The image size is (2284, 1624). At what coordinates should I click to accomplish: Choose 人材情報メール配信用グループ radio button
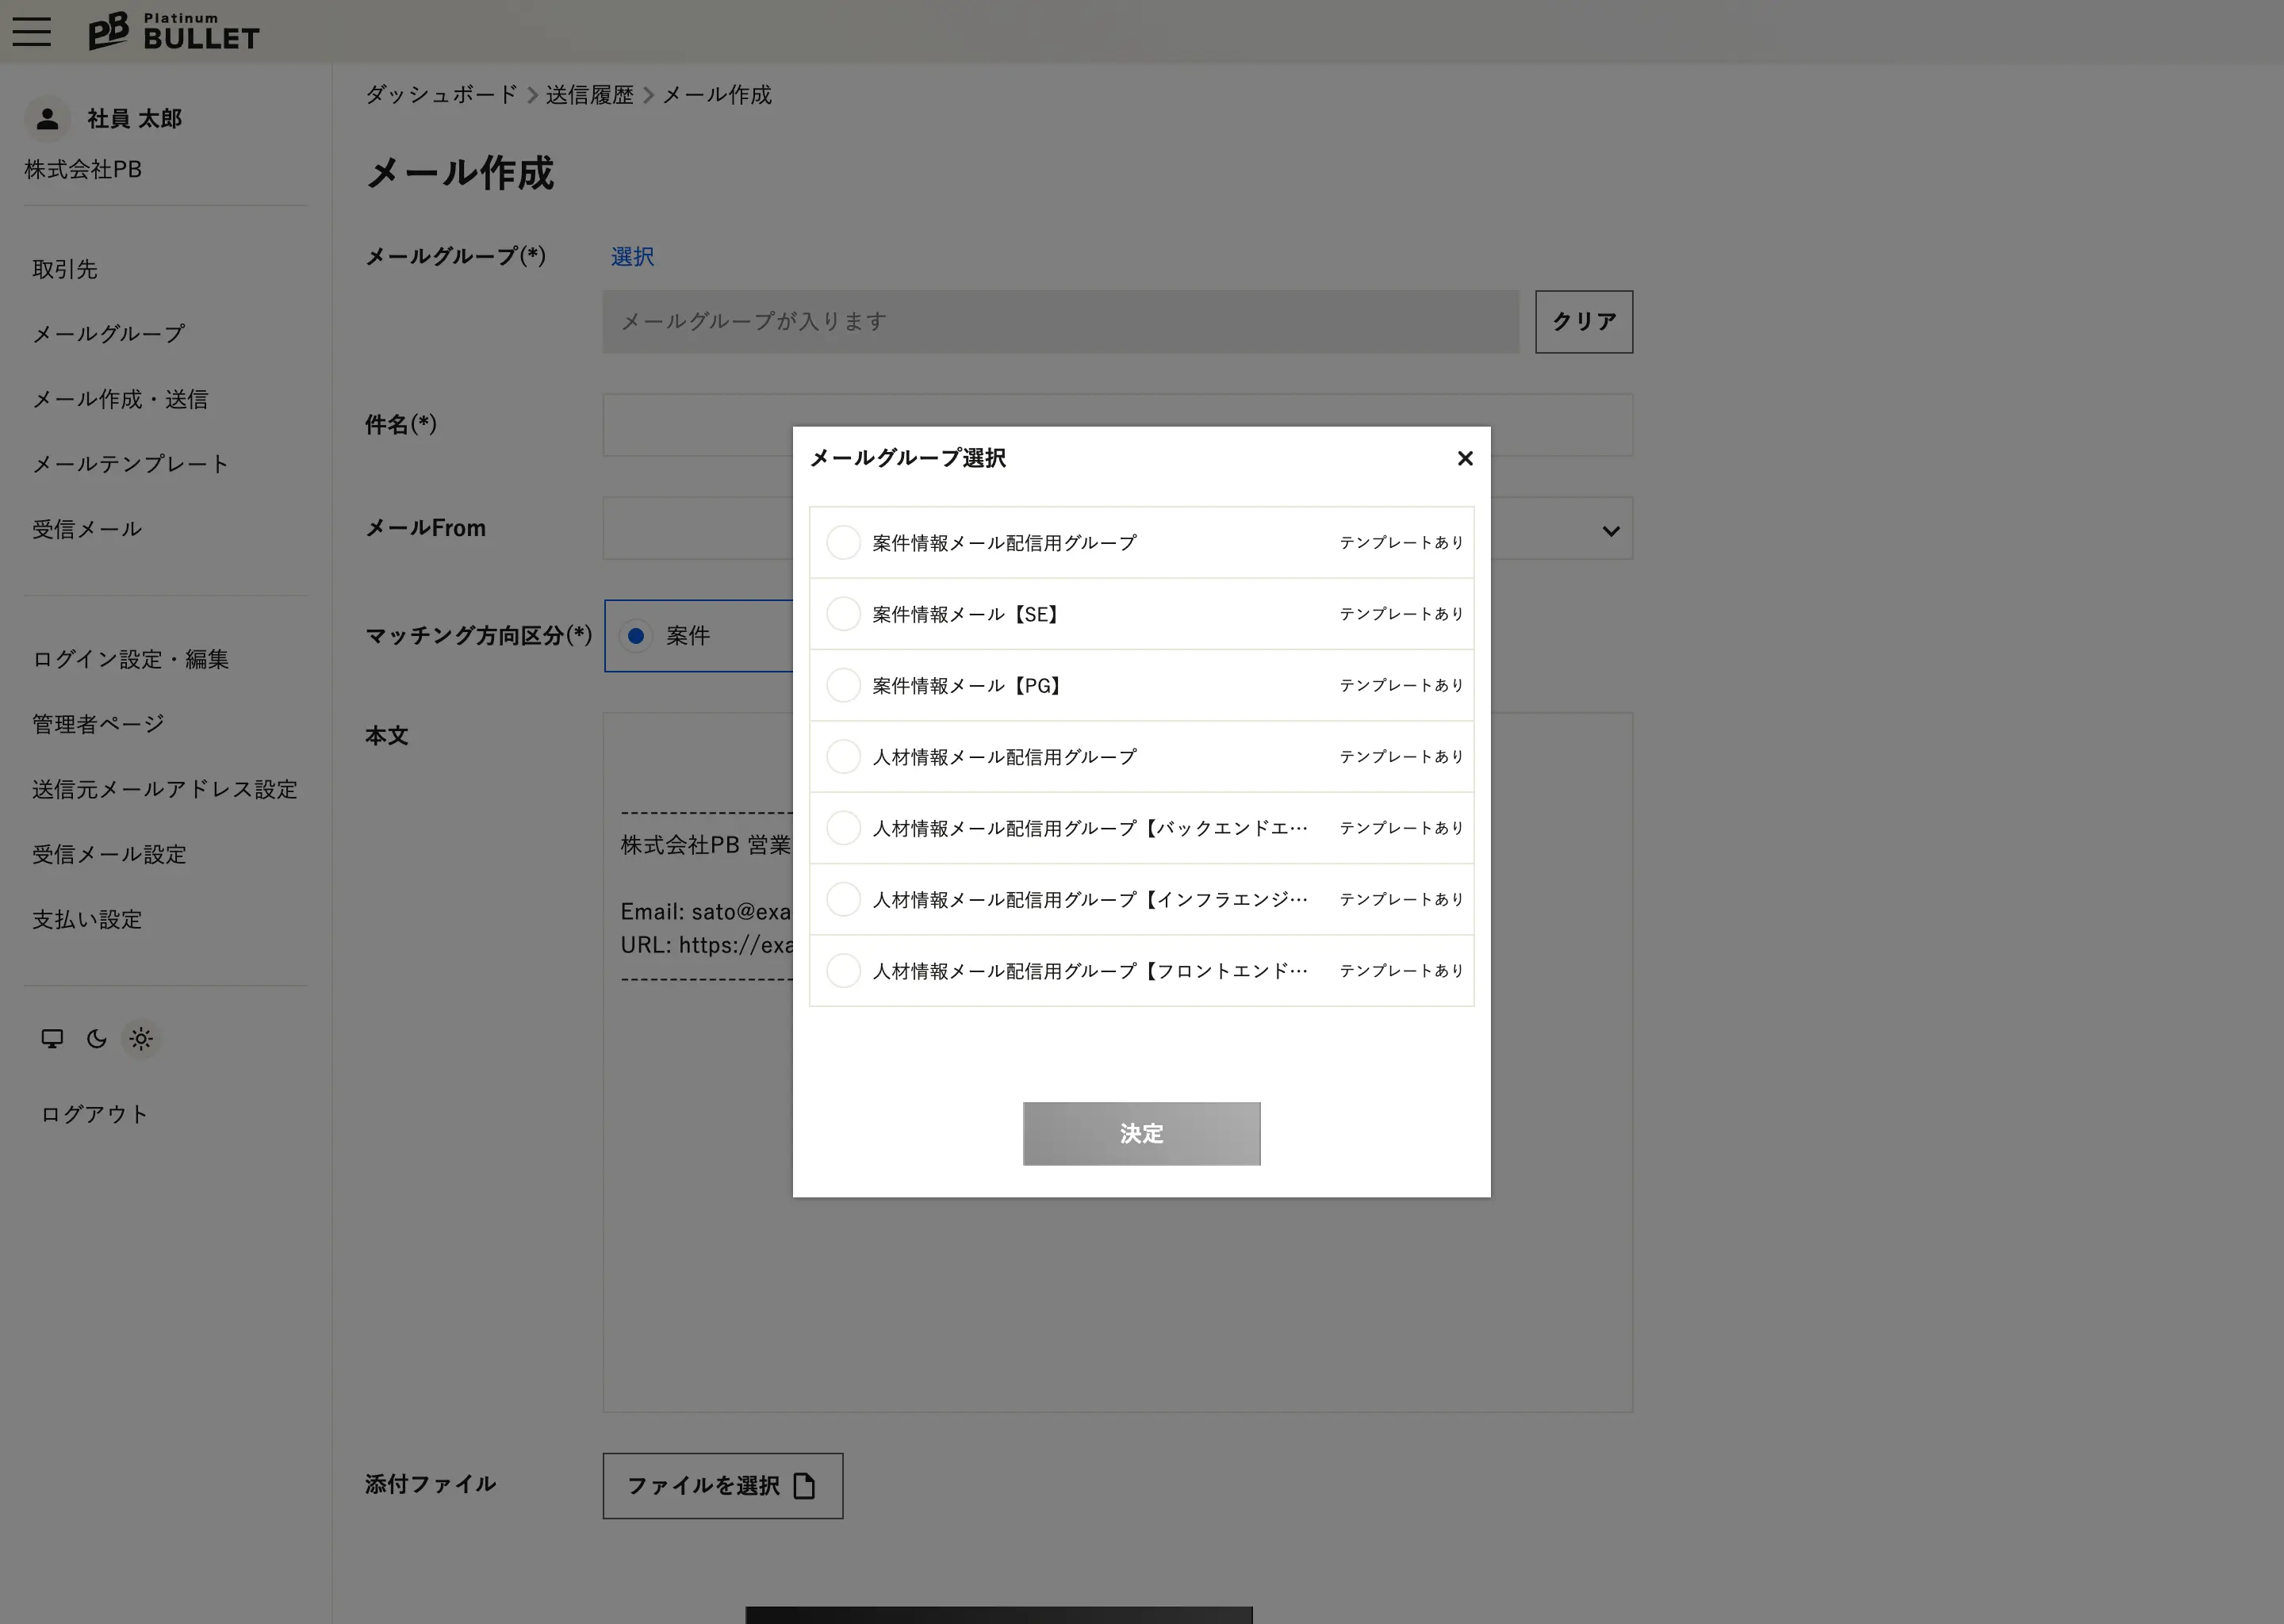[x=843, y=757]
